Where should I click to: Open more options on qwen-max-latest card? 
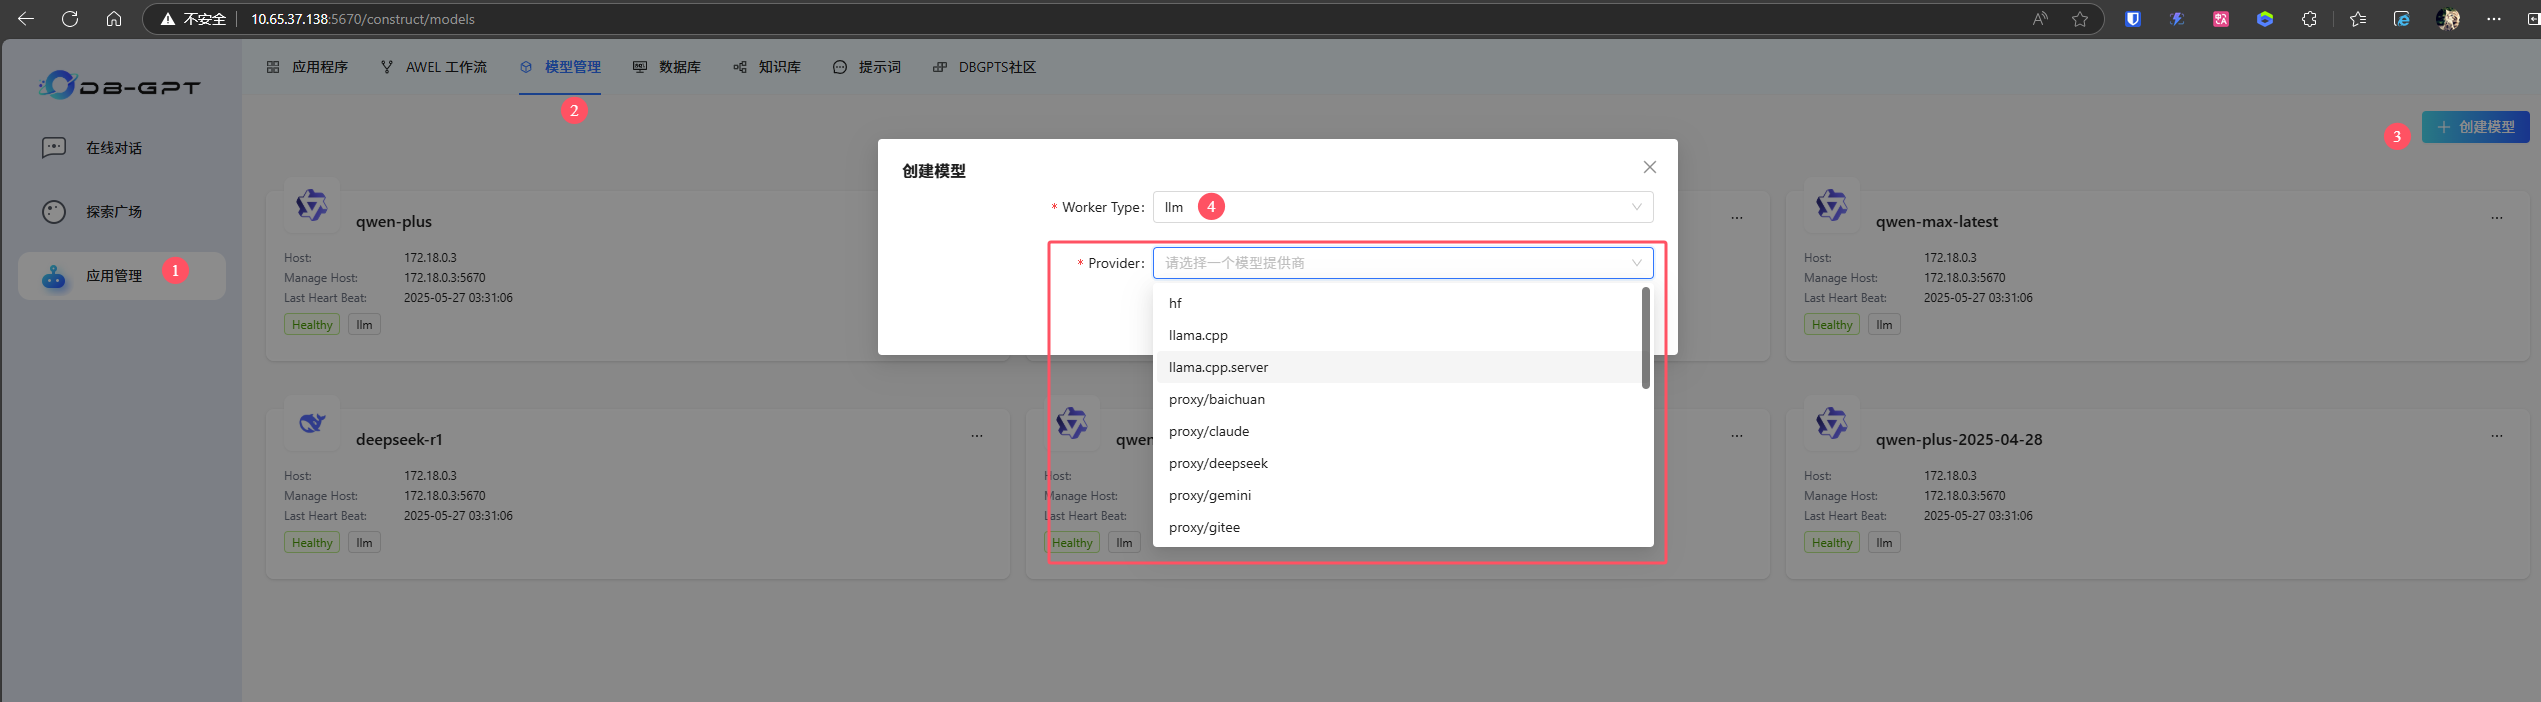[x=2497, y=218]
